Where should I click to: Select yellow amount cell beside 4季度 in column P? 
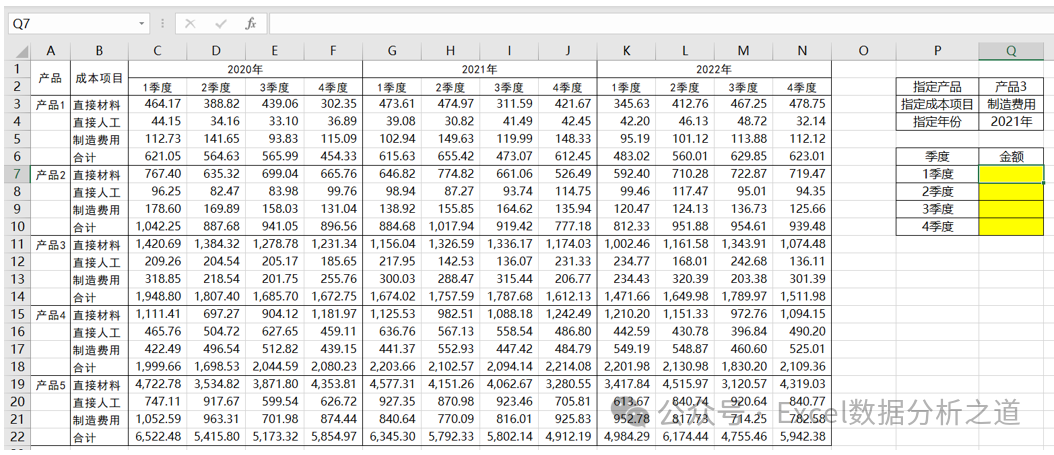[1012, 226]
